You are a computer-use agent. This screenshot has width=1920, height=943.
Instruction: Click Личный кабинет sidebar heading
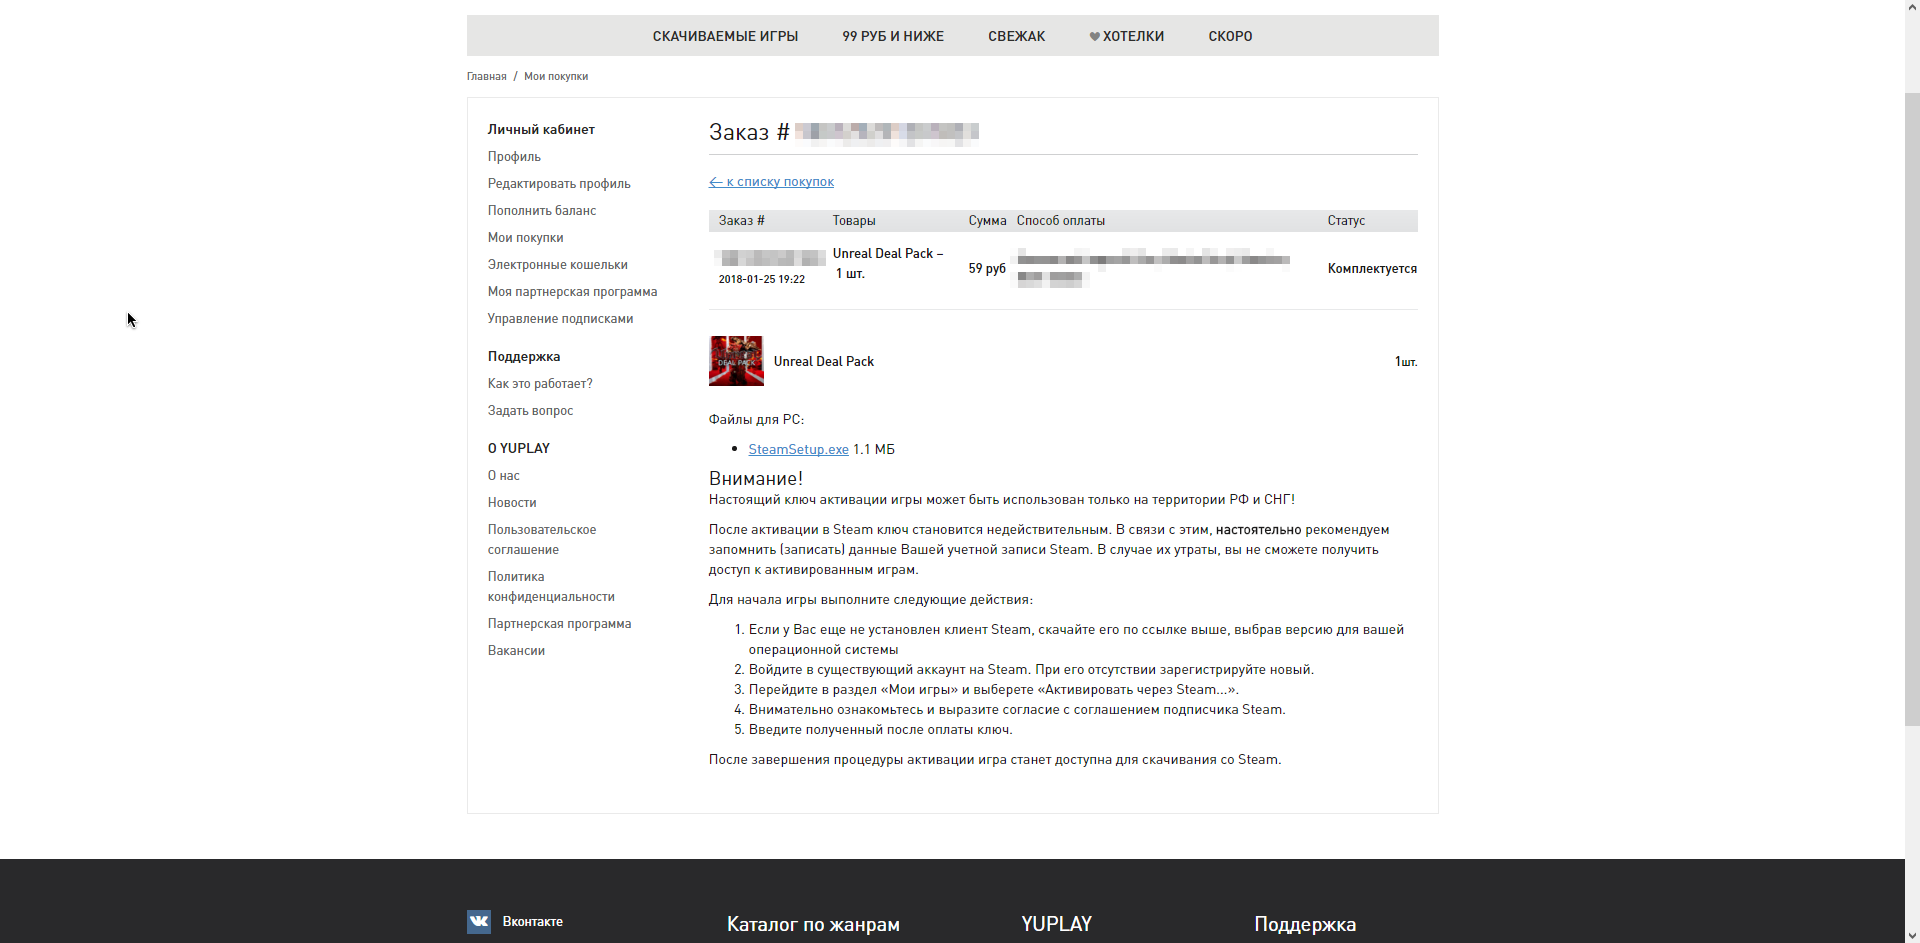click(541, 129)
